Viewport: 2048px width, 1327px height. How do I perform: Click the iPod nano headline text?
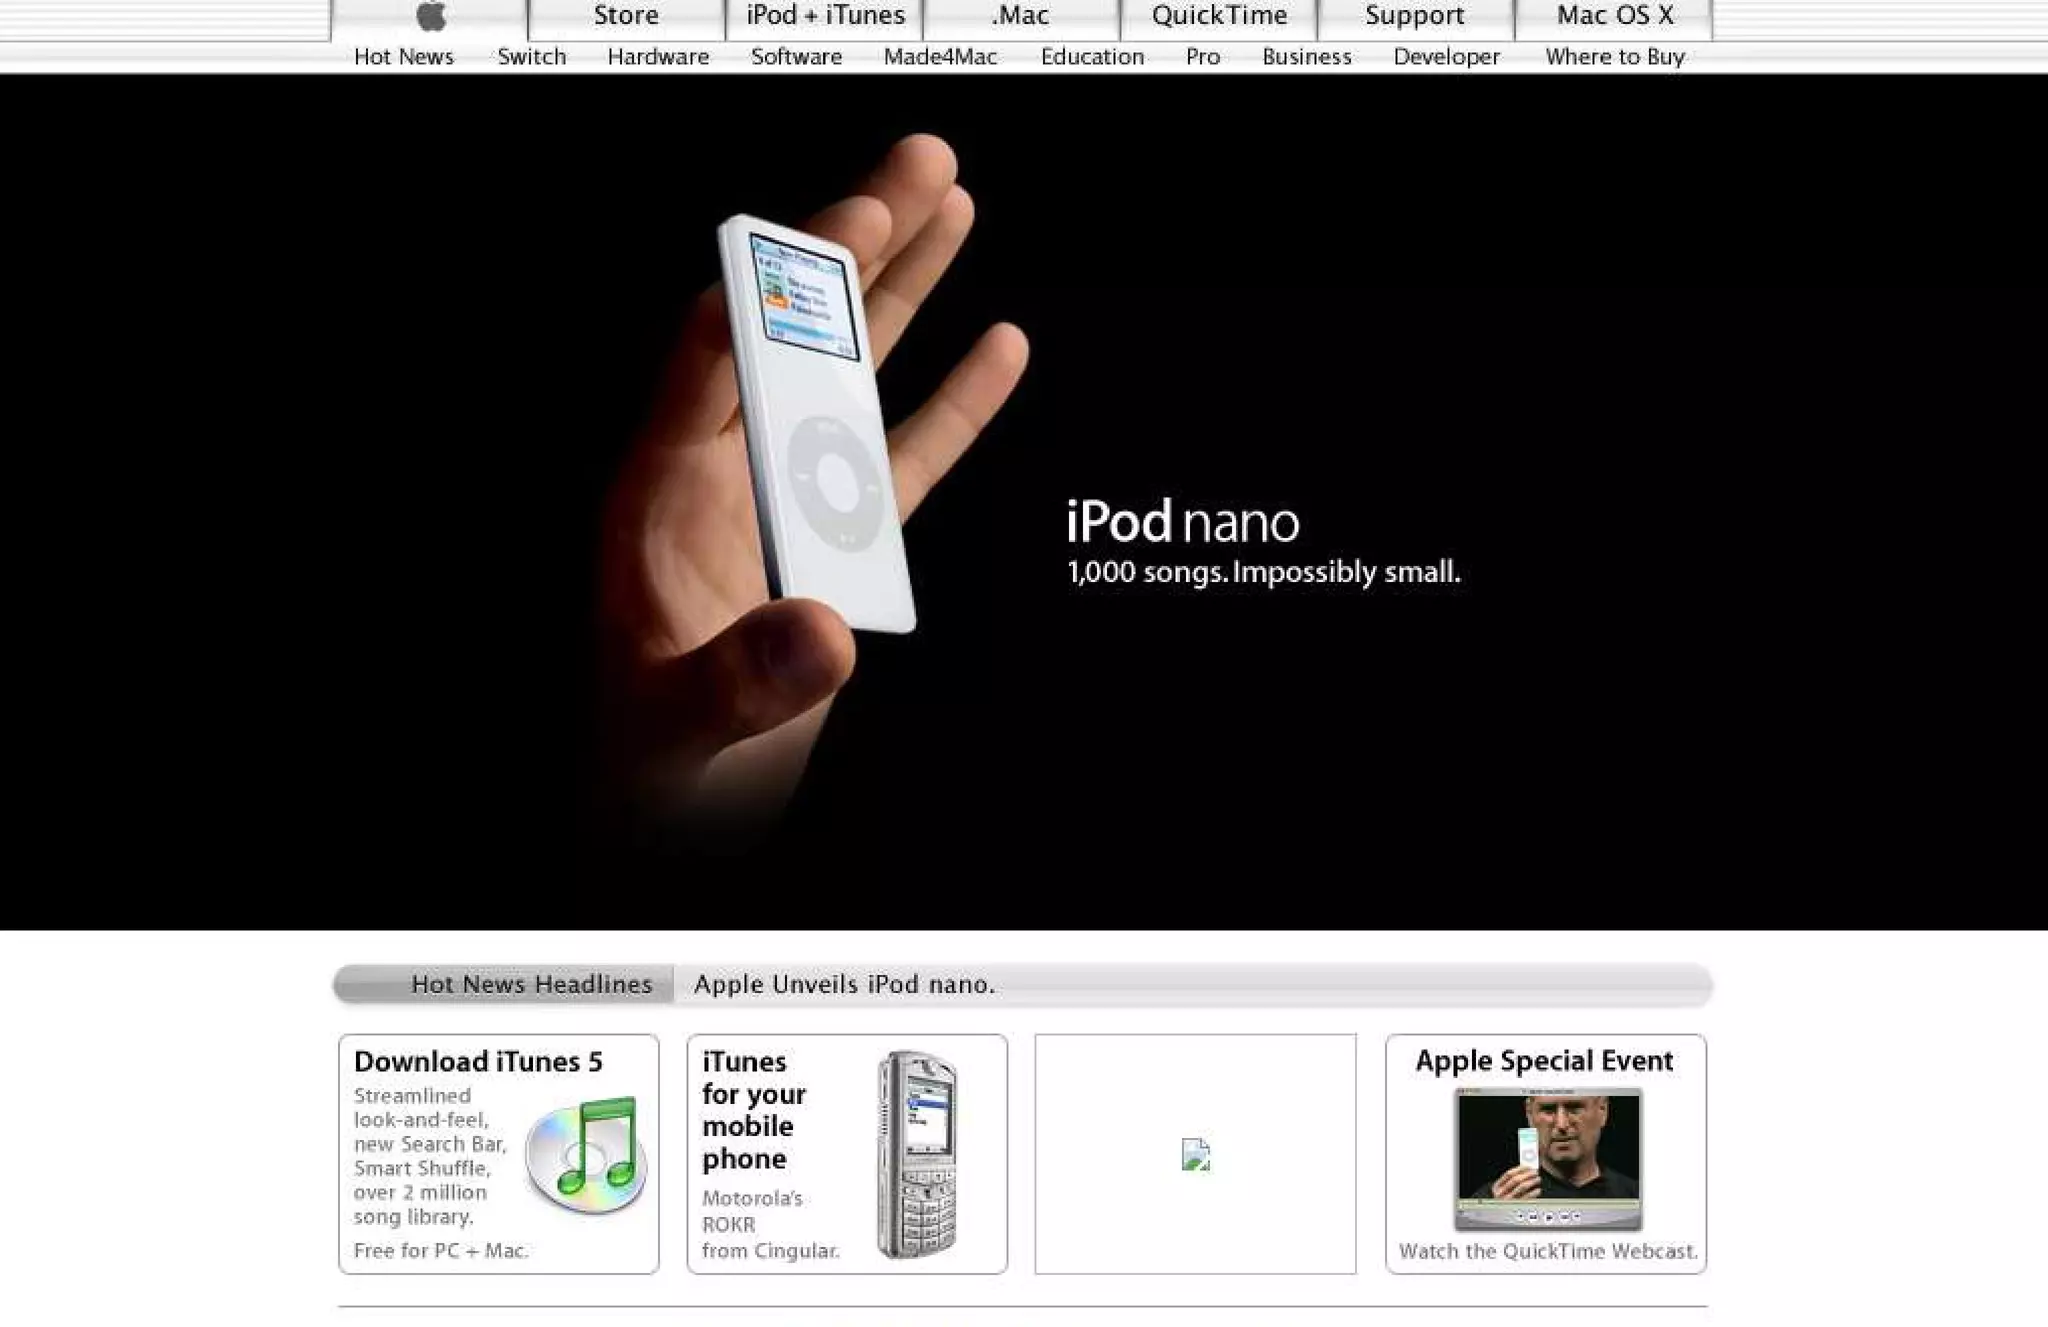coord(1182,521)
